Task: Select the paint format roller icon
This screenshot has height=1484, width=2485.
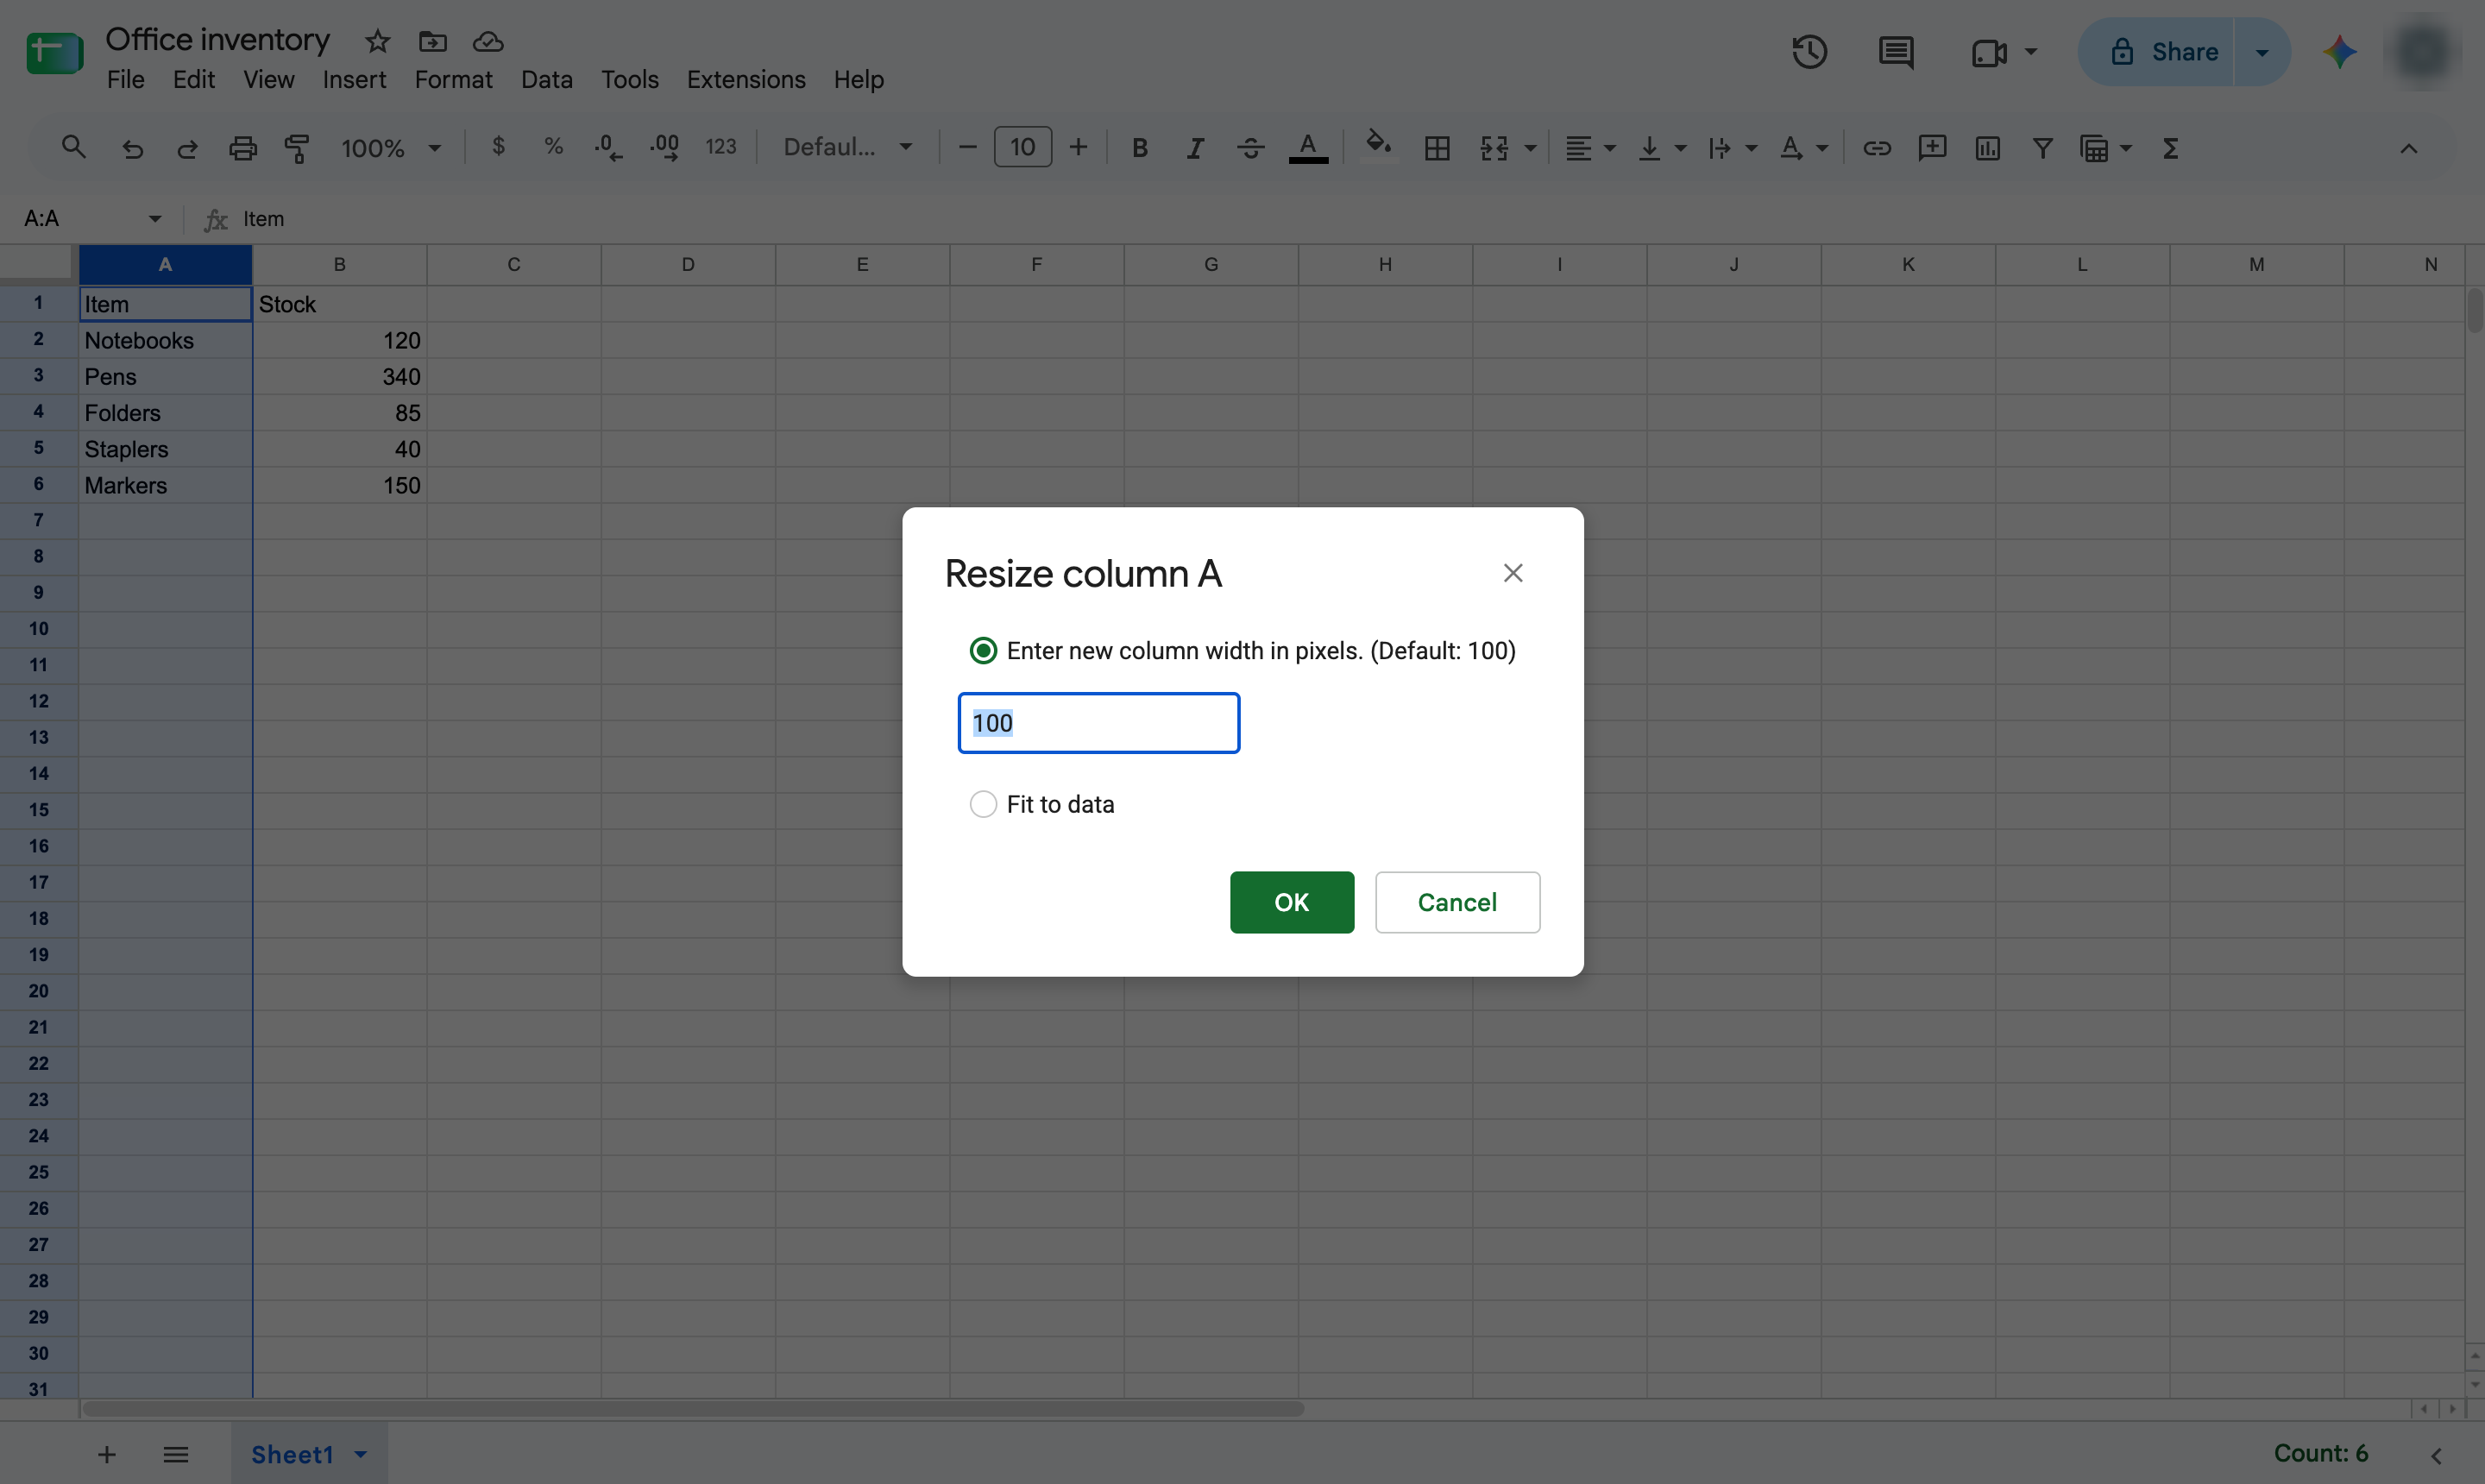Action: point(297,149)
